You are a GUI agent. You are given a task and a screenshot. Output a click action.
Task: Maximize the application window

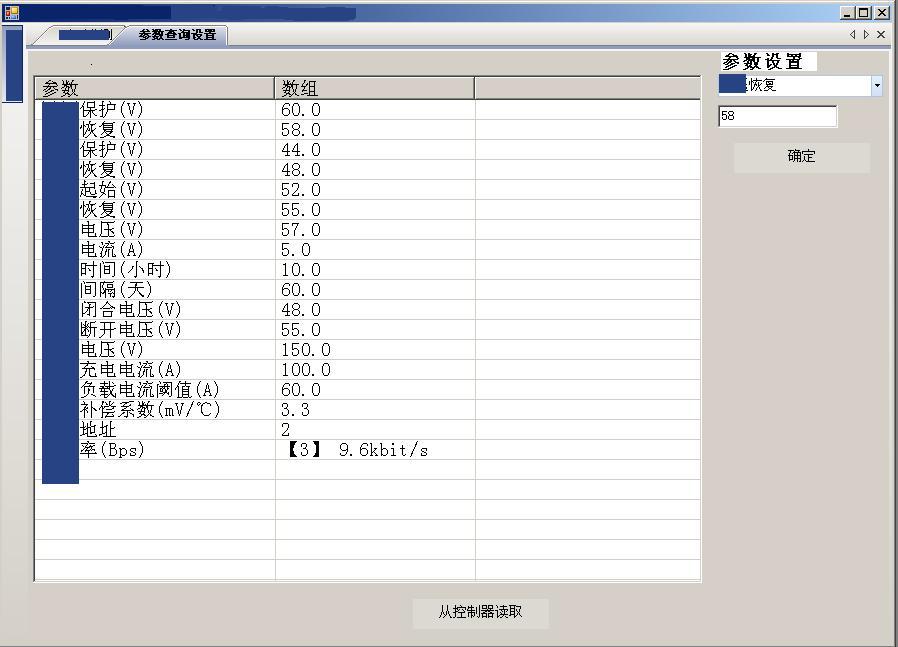point(864,12)
